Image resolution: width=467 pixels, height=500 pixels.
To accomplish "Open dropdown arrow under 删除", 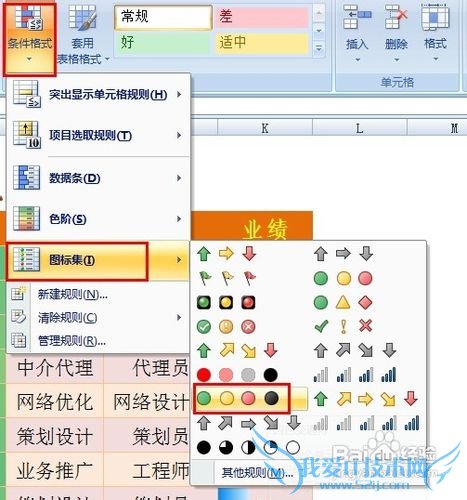I will click(396, 60).
